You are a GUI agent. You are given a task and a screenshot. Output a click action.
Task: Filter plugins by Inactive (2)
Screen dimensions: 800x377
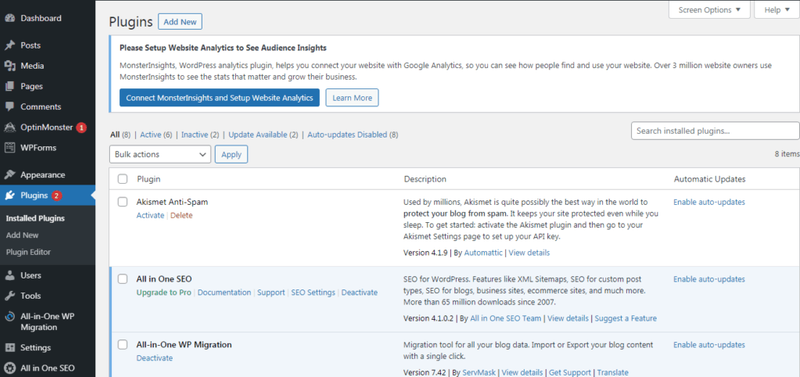(x=200, y=135)
